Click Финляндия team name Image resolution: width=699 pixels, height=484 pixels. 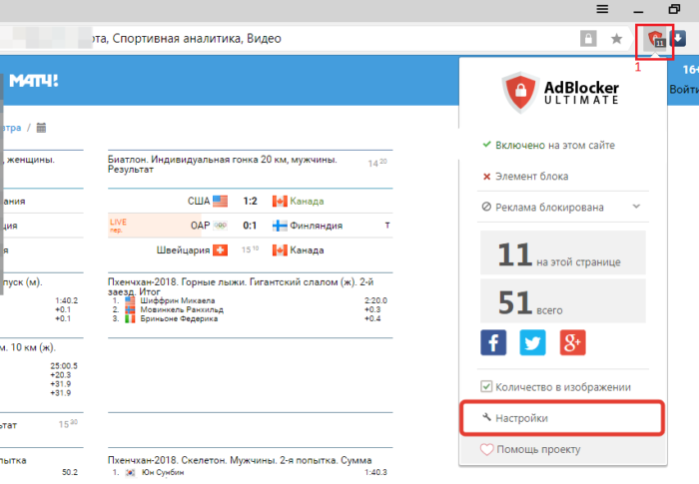click(316, 226)
